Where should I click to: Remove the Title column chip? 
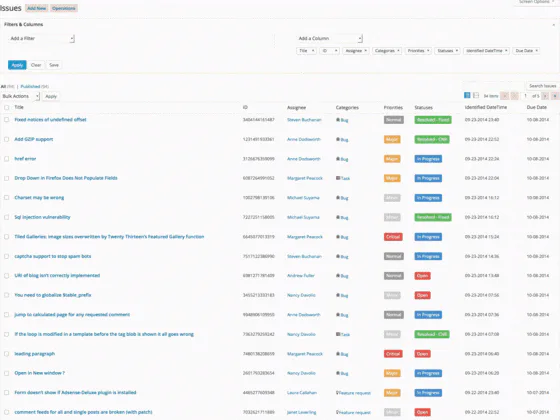(x=313, y=51)
